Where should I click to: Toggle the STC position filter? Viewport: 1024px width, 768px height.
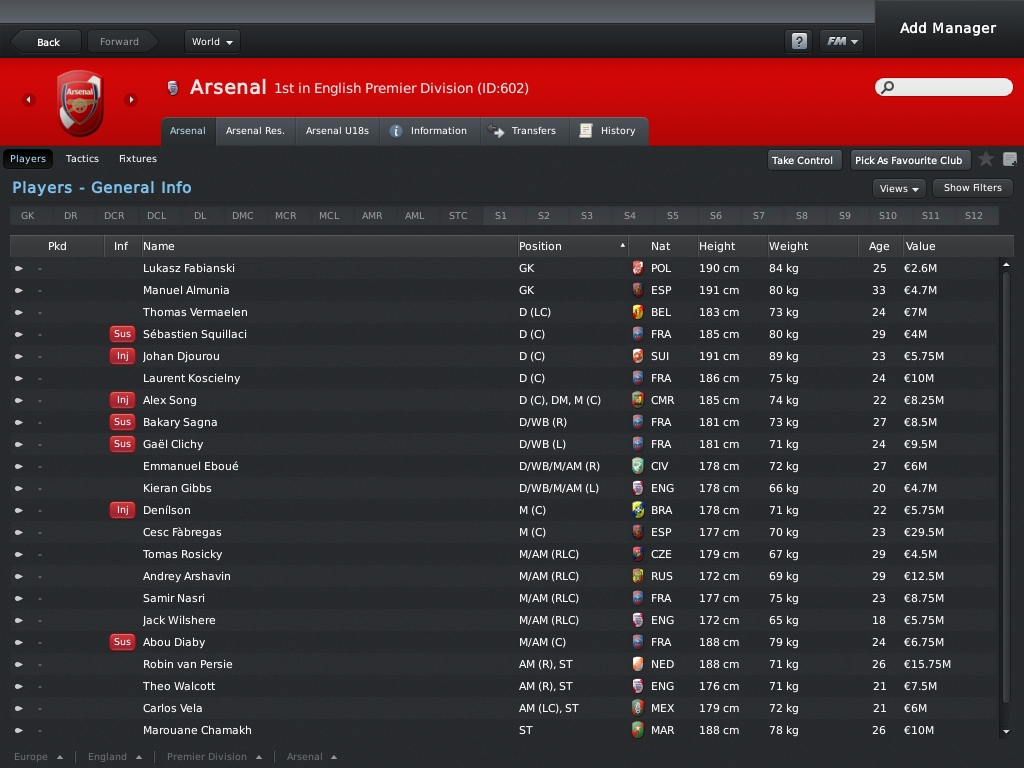(x=458, y=216)
